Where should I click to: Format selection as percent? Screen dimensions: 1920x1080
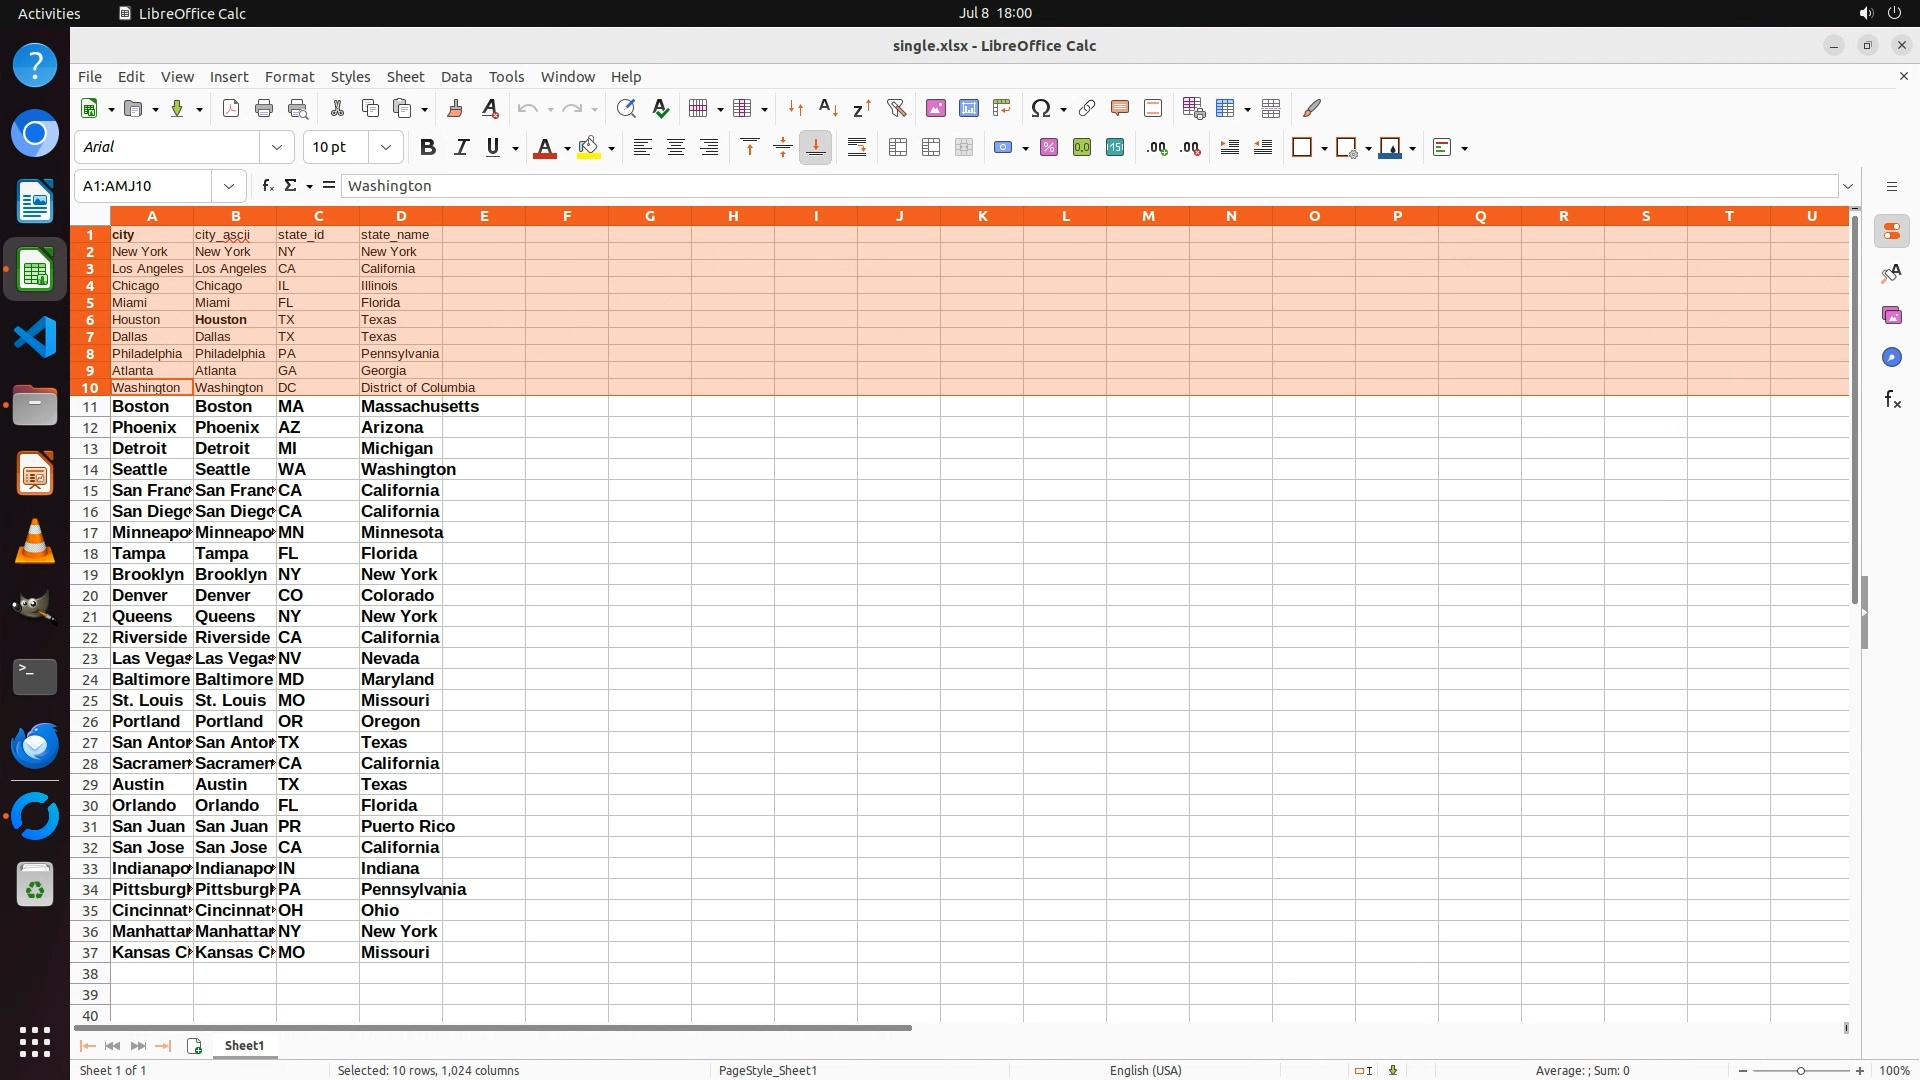coord(1049,148)
